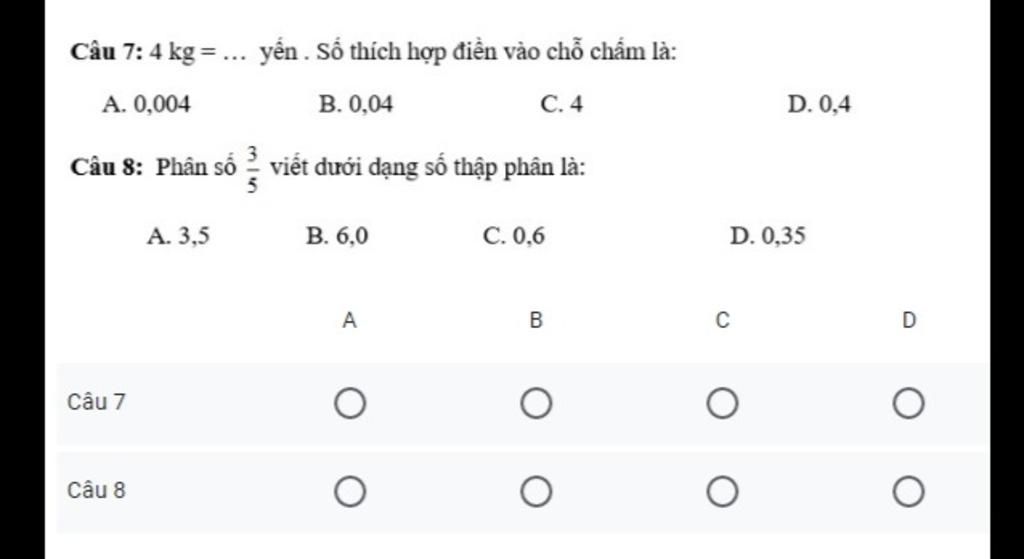Choose radio C in the Câu 7 row

(x=722, y=404)
